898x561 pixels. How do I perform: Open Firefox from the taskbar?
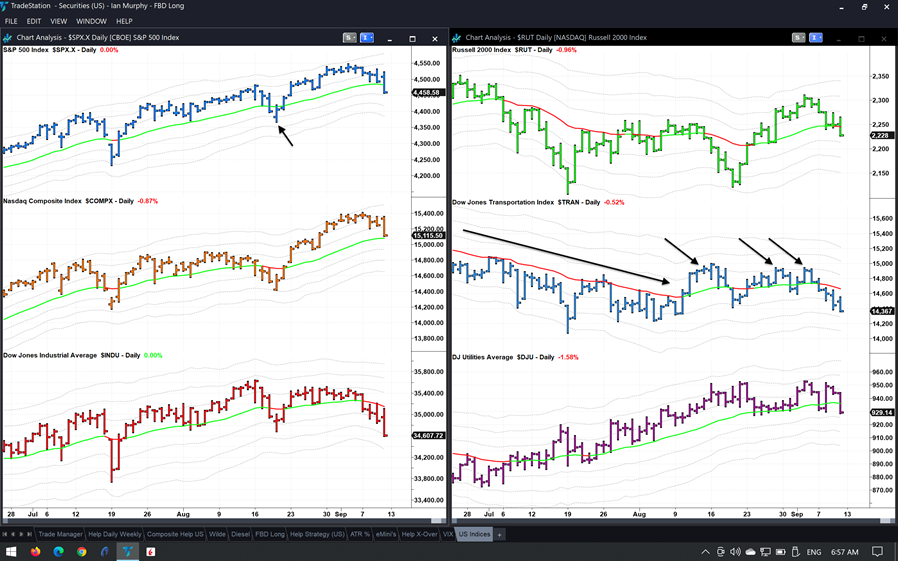pyautogui.click(x=36, y=551)
